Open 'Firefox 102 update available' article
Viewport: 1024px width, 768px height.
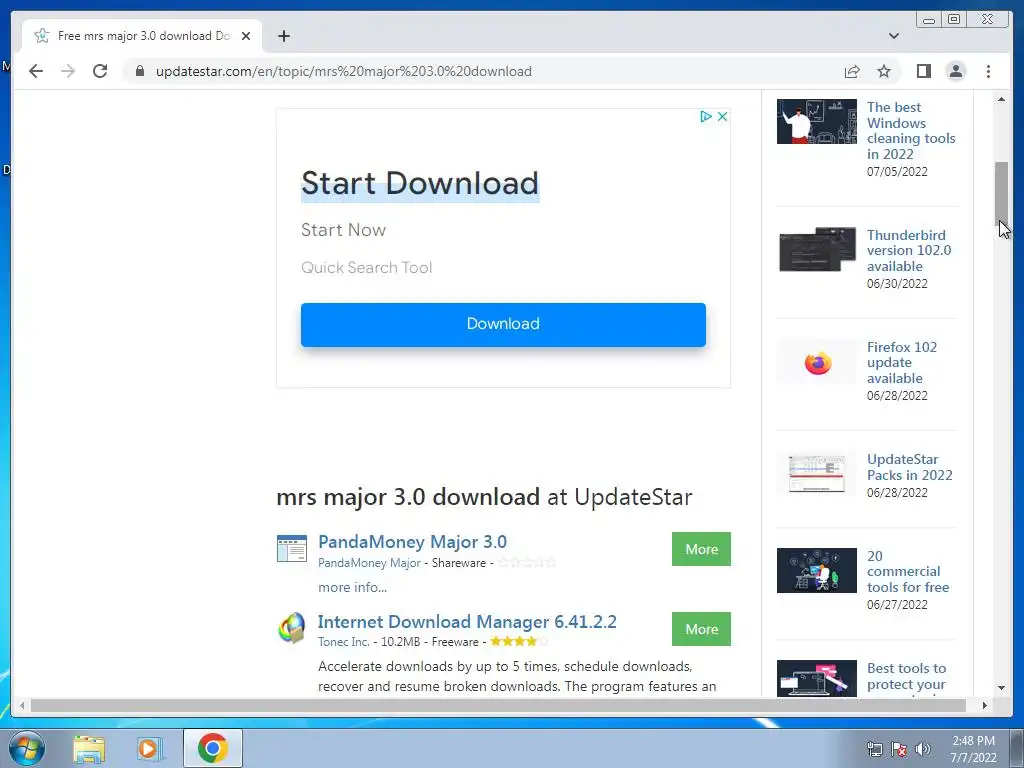point(901,363)
